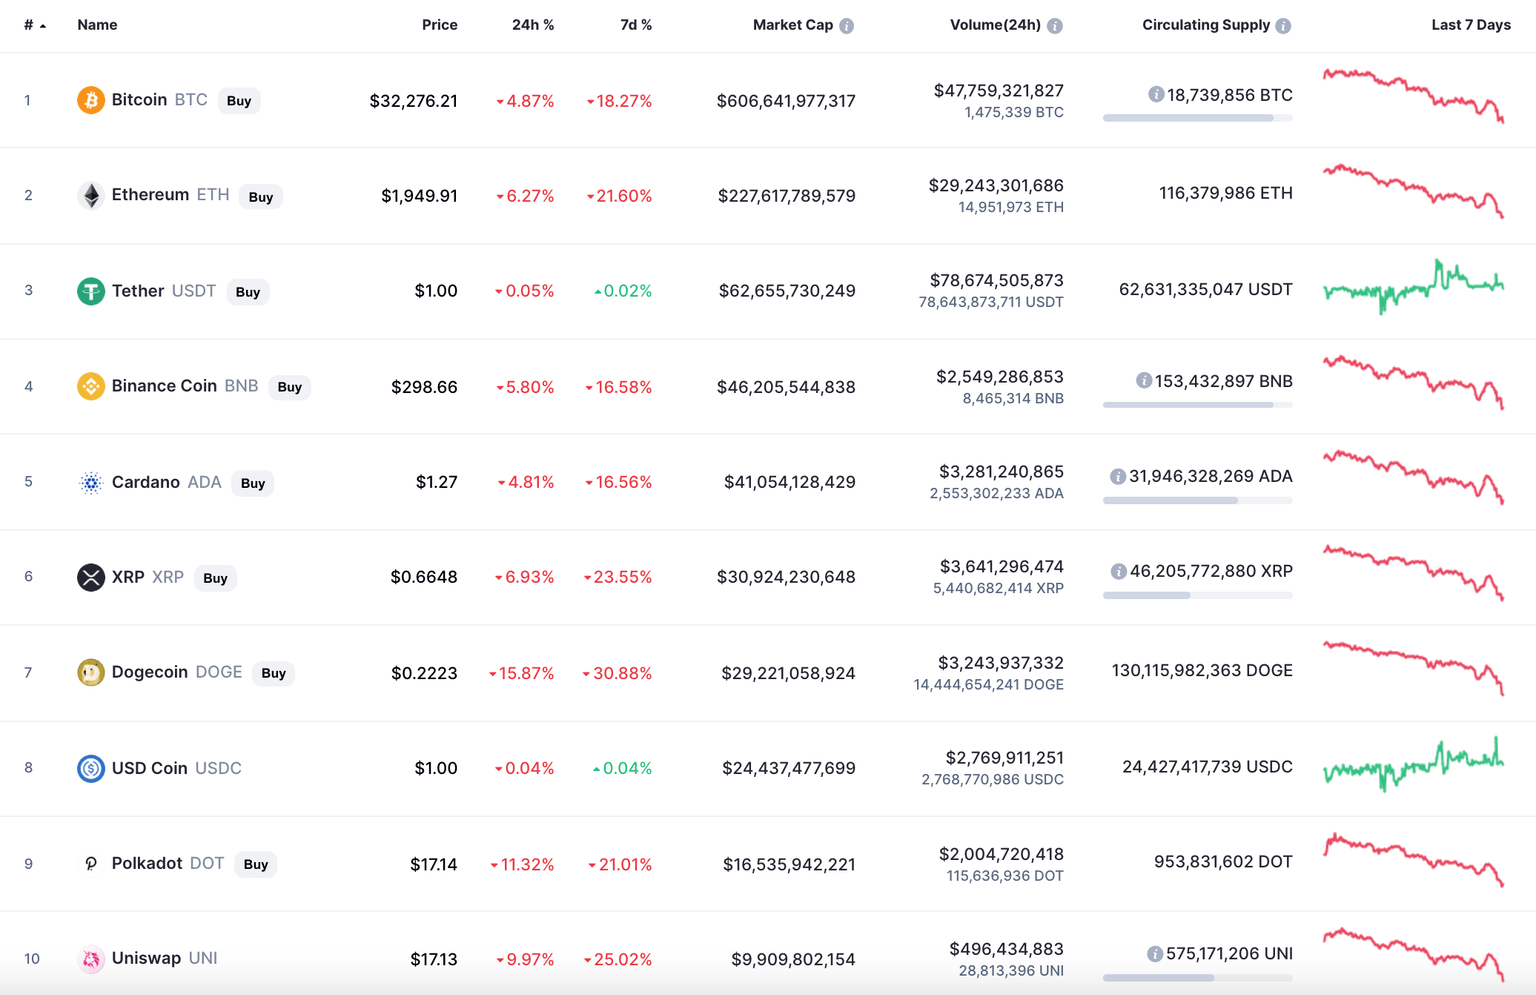This screenshot has height=995, width=1536.
Task: Click info icon before Bitcoin circulating supply
Action: pos(1156,95)
